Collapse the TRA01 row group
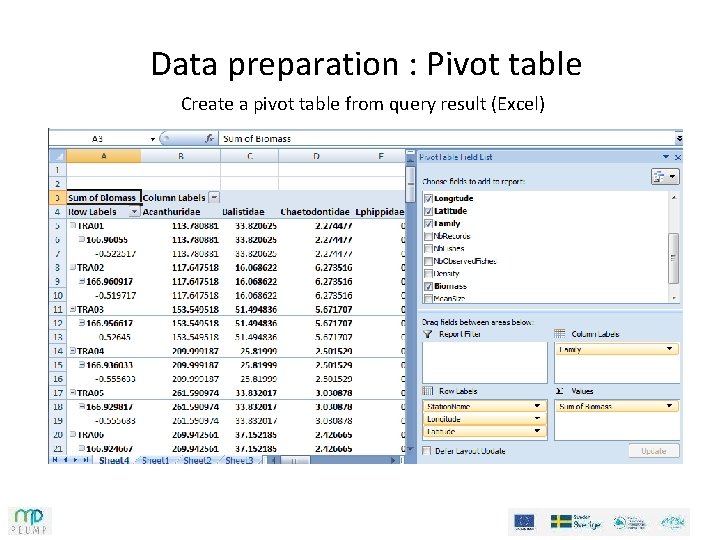This screenshot has width=720, height=540. [73, 225]
